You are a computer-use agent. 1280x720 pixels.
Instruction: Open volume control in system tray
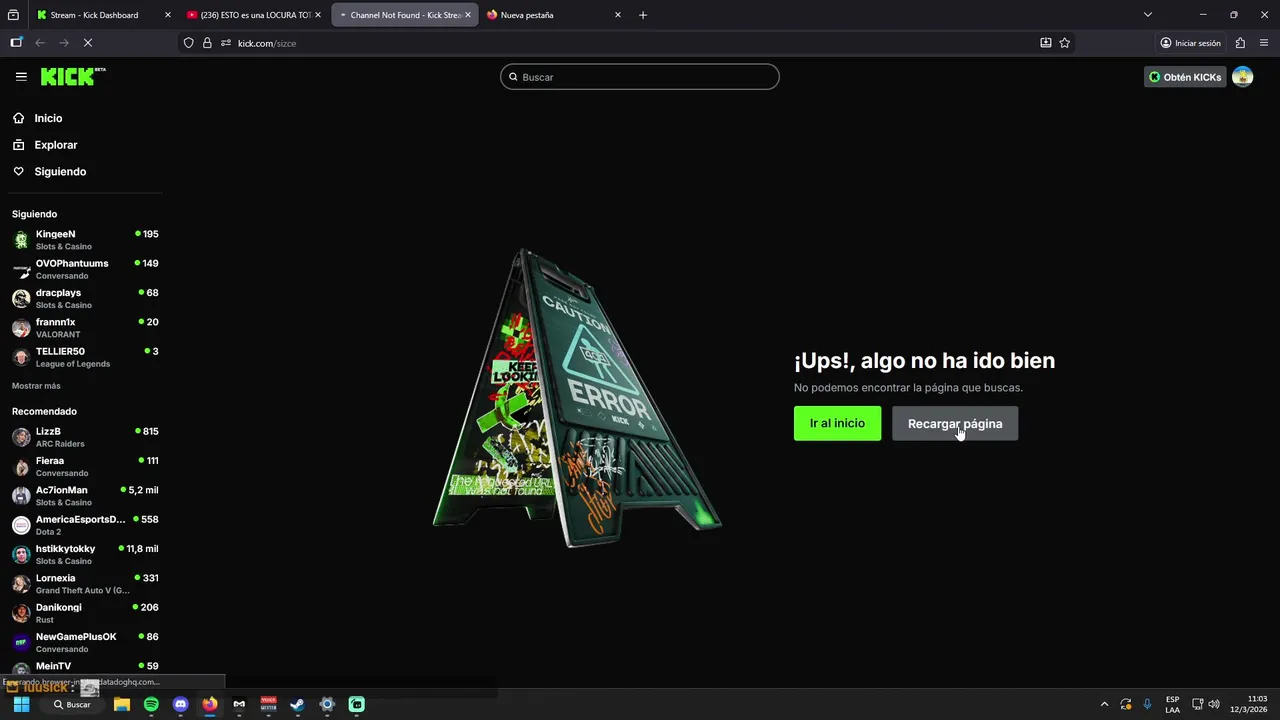[x=1214, y=704]
